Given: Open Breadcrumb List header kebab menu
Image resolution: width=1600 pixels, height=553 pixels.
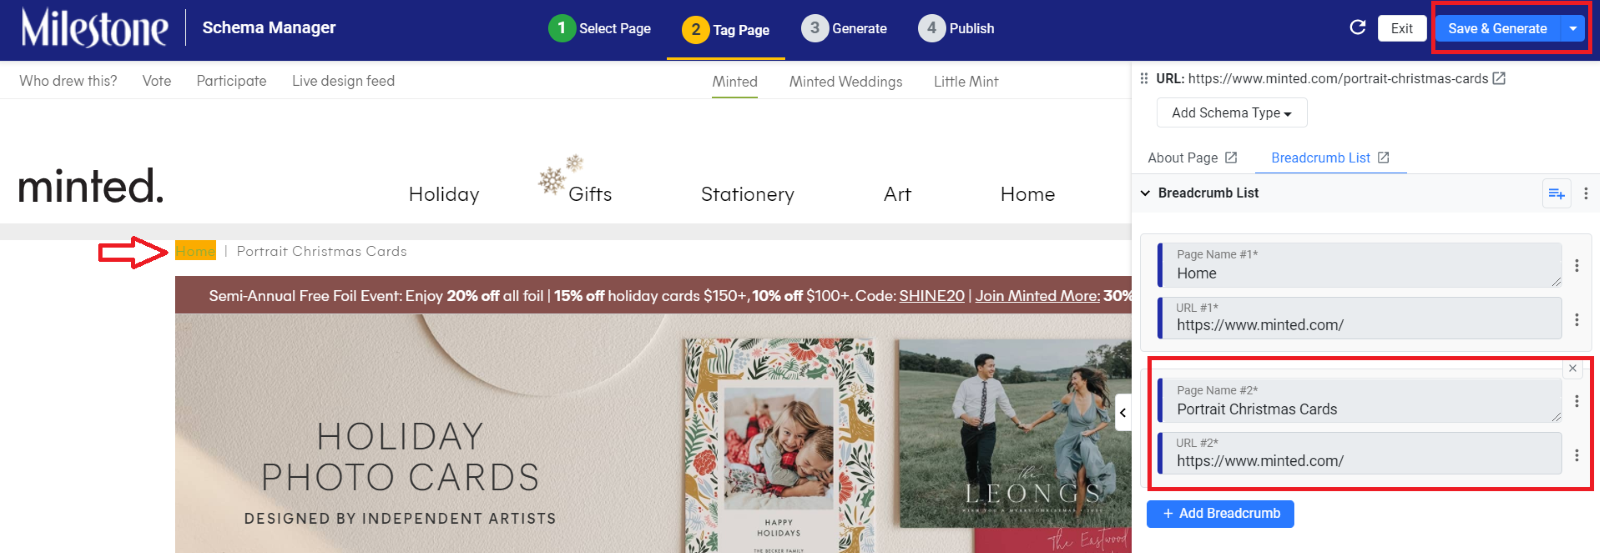Looking at the screenshot, I should tap(1586, 193).
